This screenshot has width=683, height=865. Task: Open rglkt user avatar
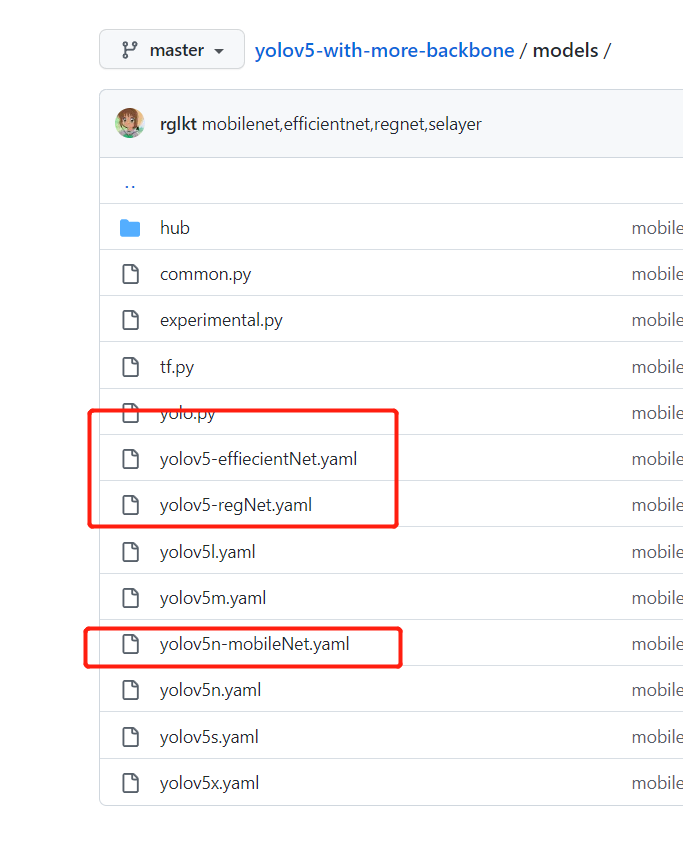coord(130,123)
